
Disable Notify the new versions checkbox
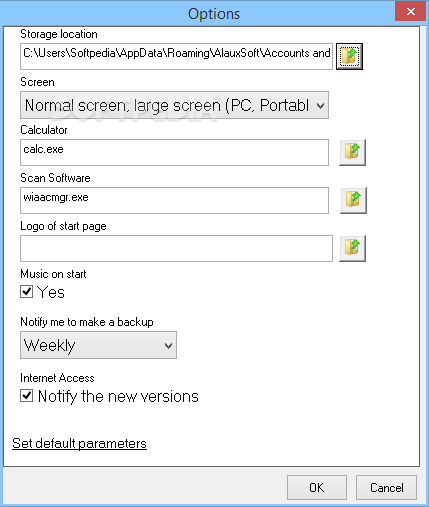[26, 396]
